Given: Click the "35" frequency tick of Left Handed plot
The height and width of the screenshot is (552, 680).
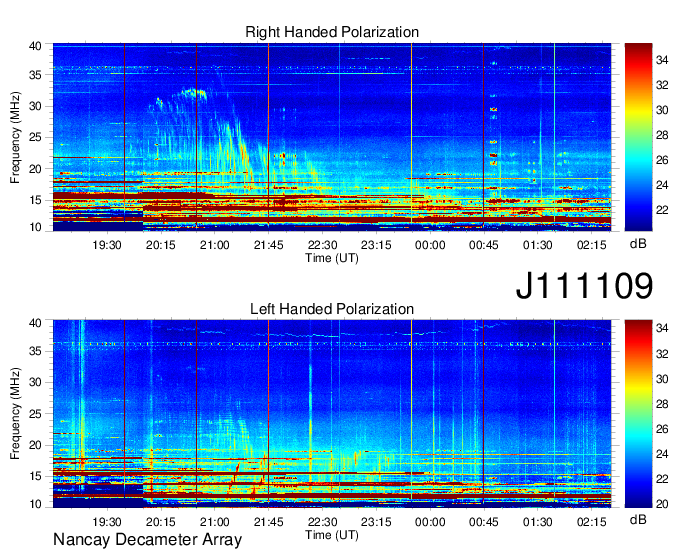Looking at the screenshot, I should click(35, 351).
